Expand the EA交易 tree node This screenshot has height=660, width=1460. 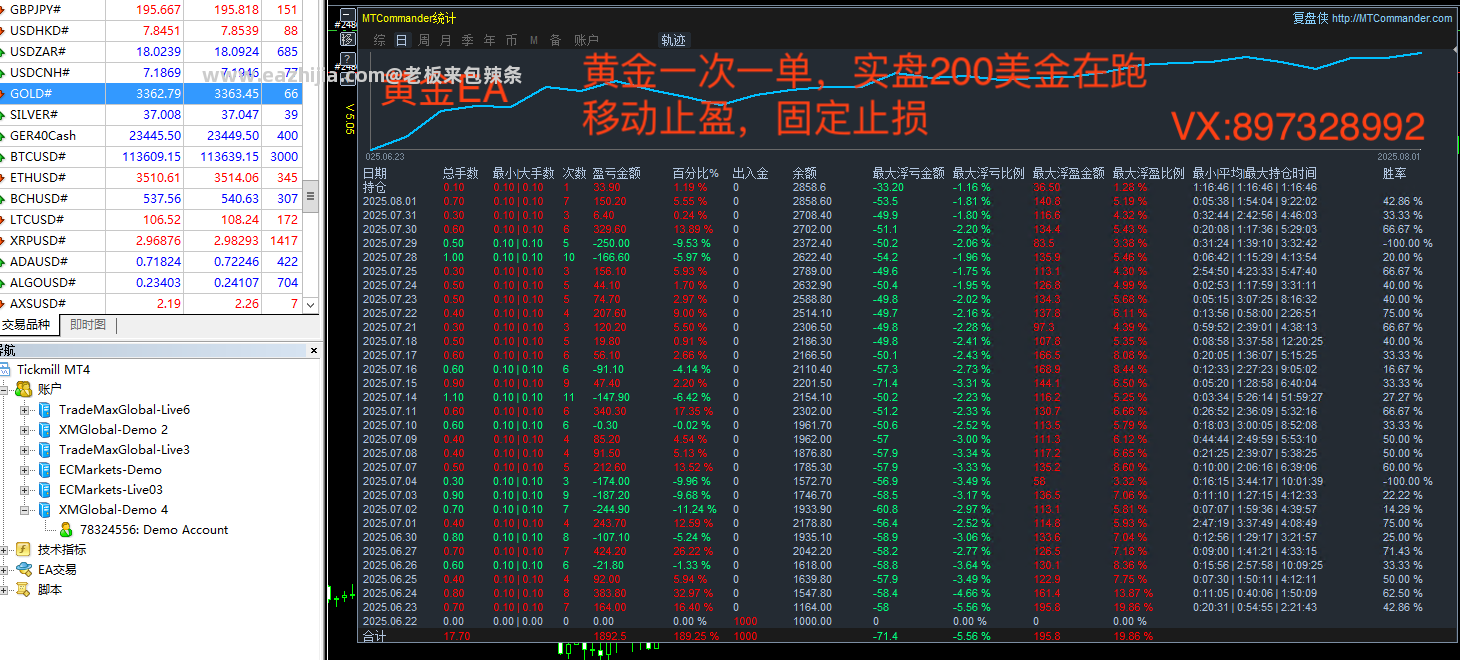(5, 569)
